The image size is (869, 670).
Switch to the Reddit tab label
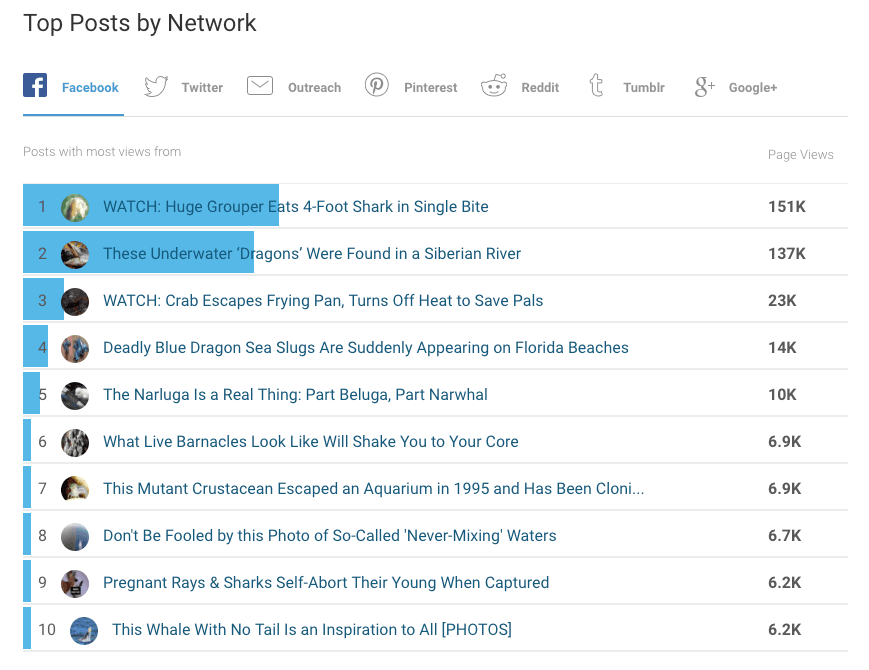[x=540, y=88]
